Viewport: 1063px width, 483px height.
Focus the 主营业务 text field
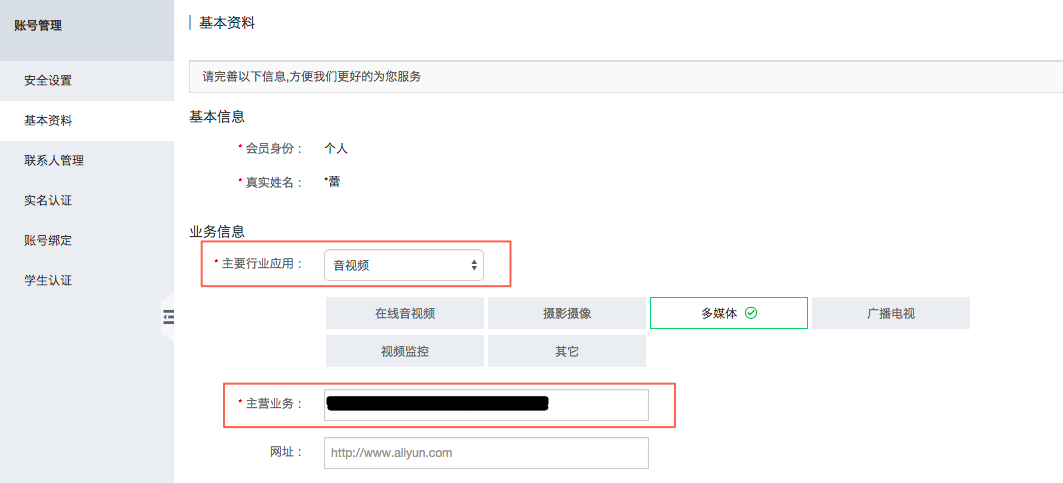pos(487,404)
